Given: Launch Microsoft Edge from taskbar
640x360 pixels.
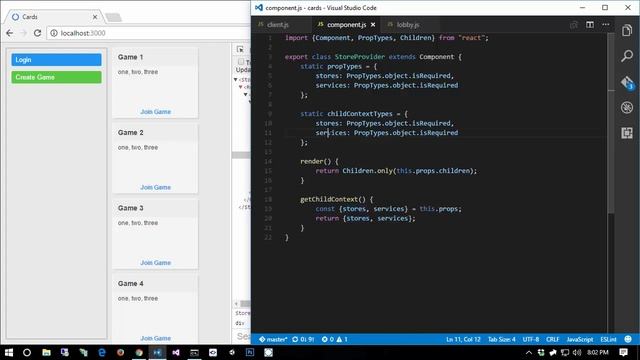Looking at the screenshot, I should [x=102, y=352].
